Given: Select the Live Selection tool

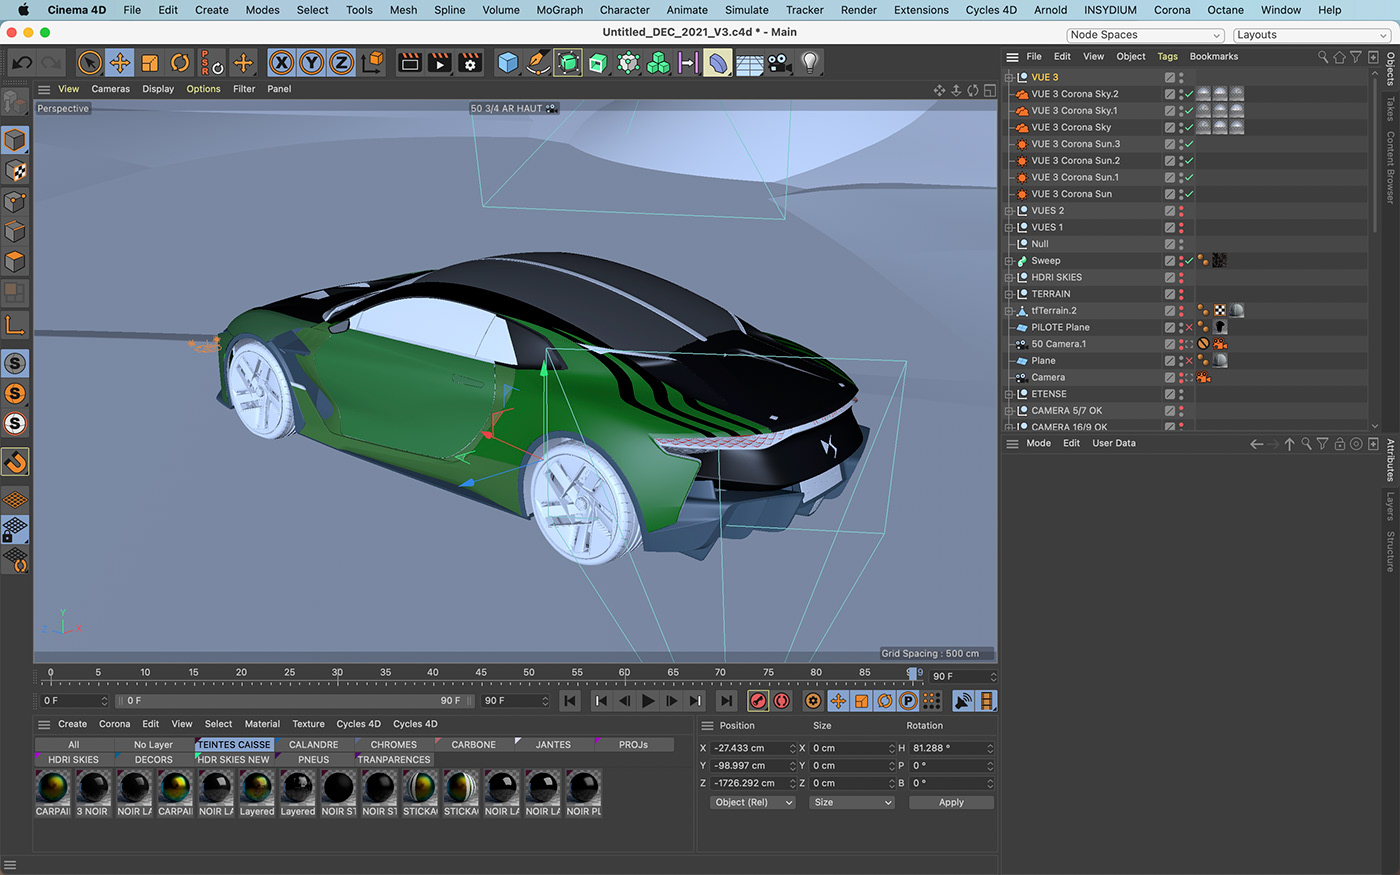Looking at the screenshot, I should tap(89, 62).
